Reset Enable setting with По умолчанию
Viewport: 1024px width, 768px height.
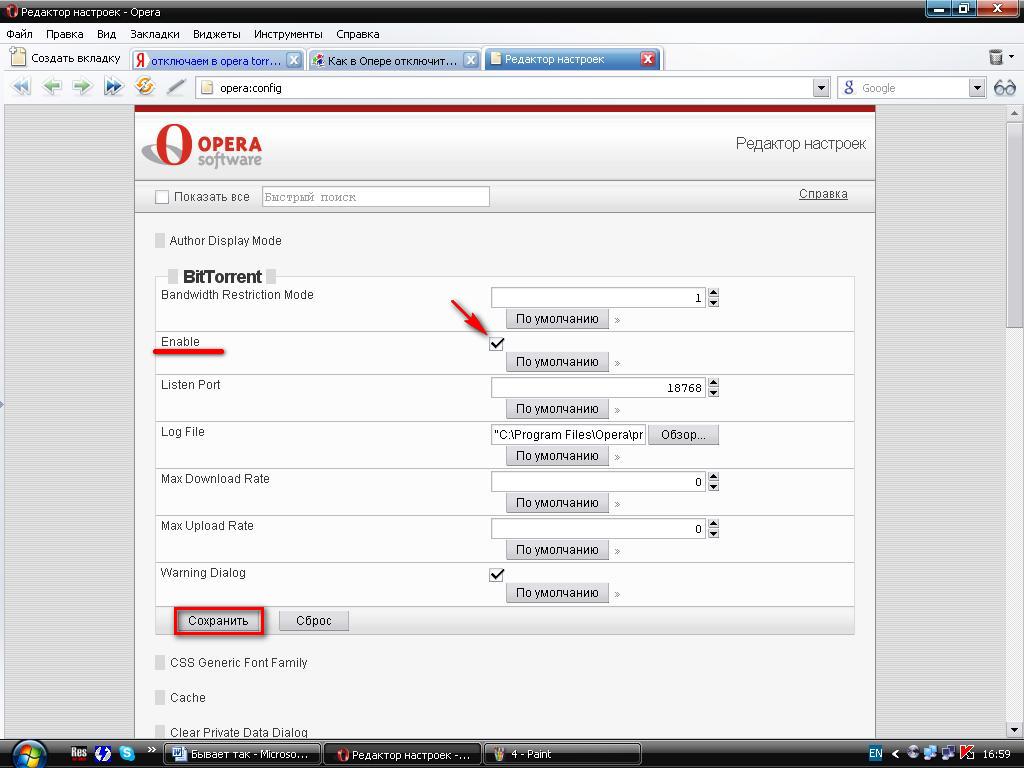pos(557,362)
